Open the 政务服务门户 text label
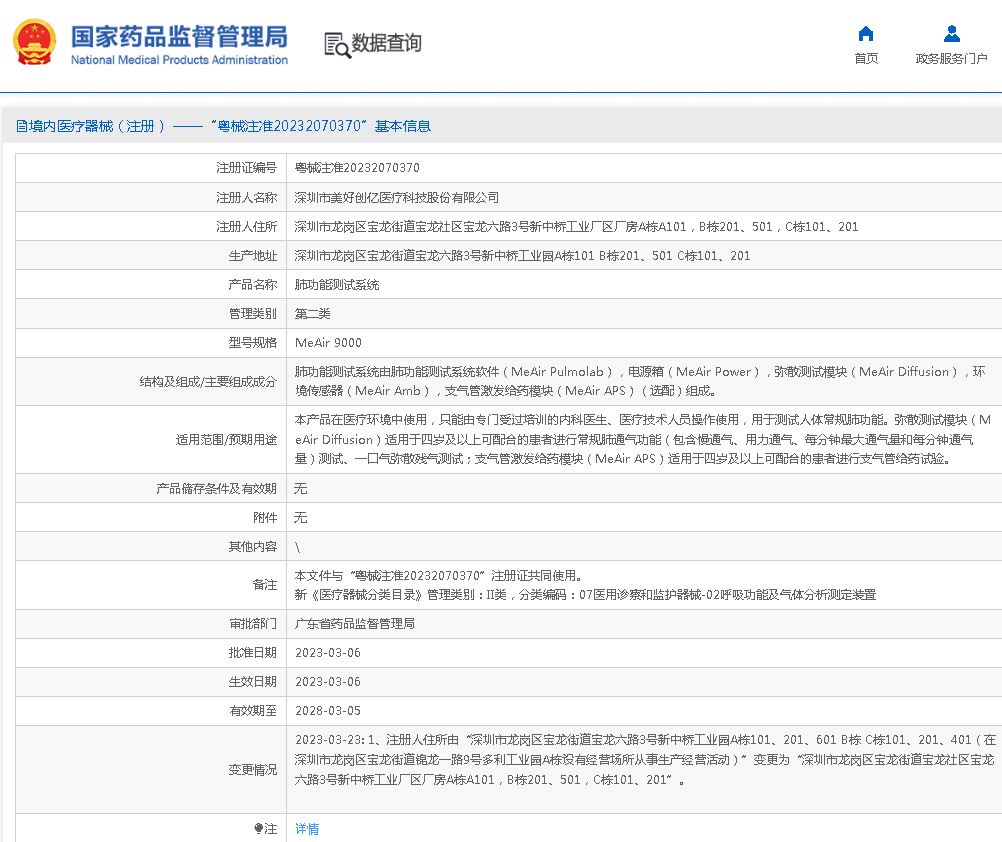The image size is (1002, 842). click(x=951, y=59)
